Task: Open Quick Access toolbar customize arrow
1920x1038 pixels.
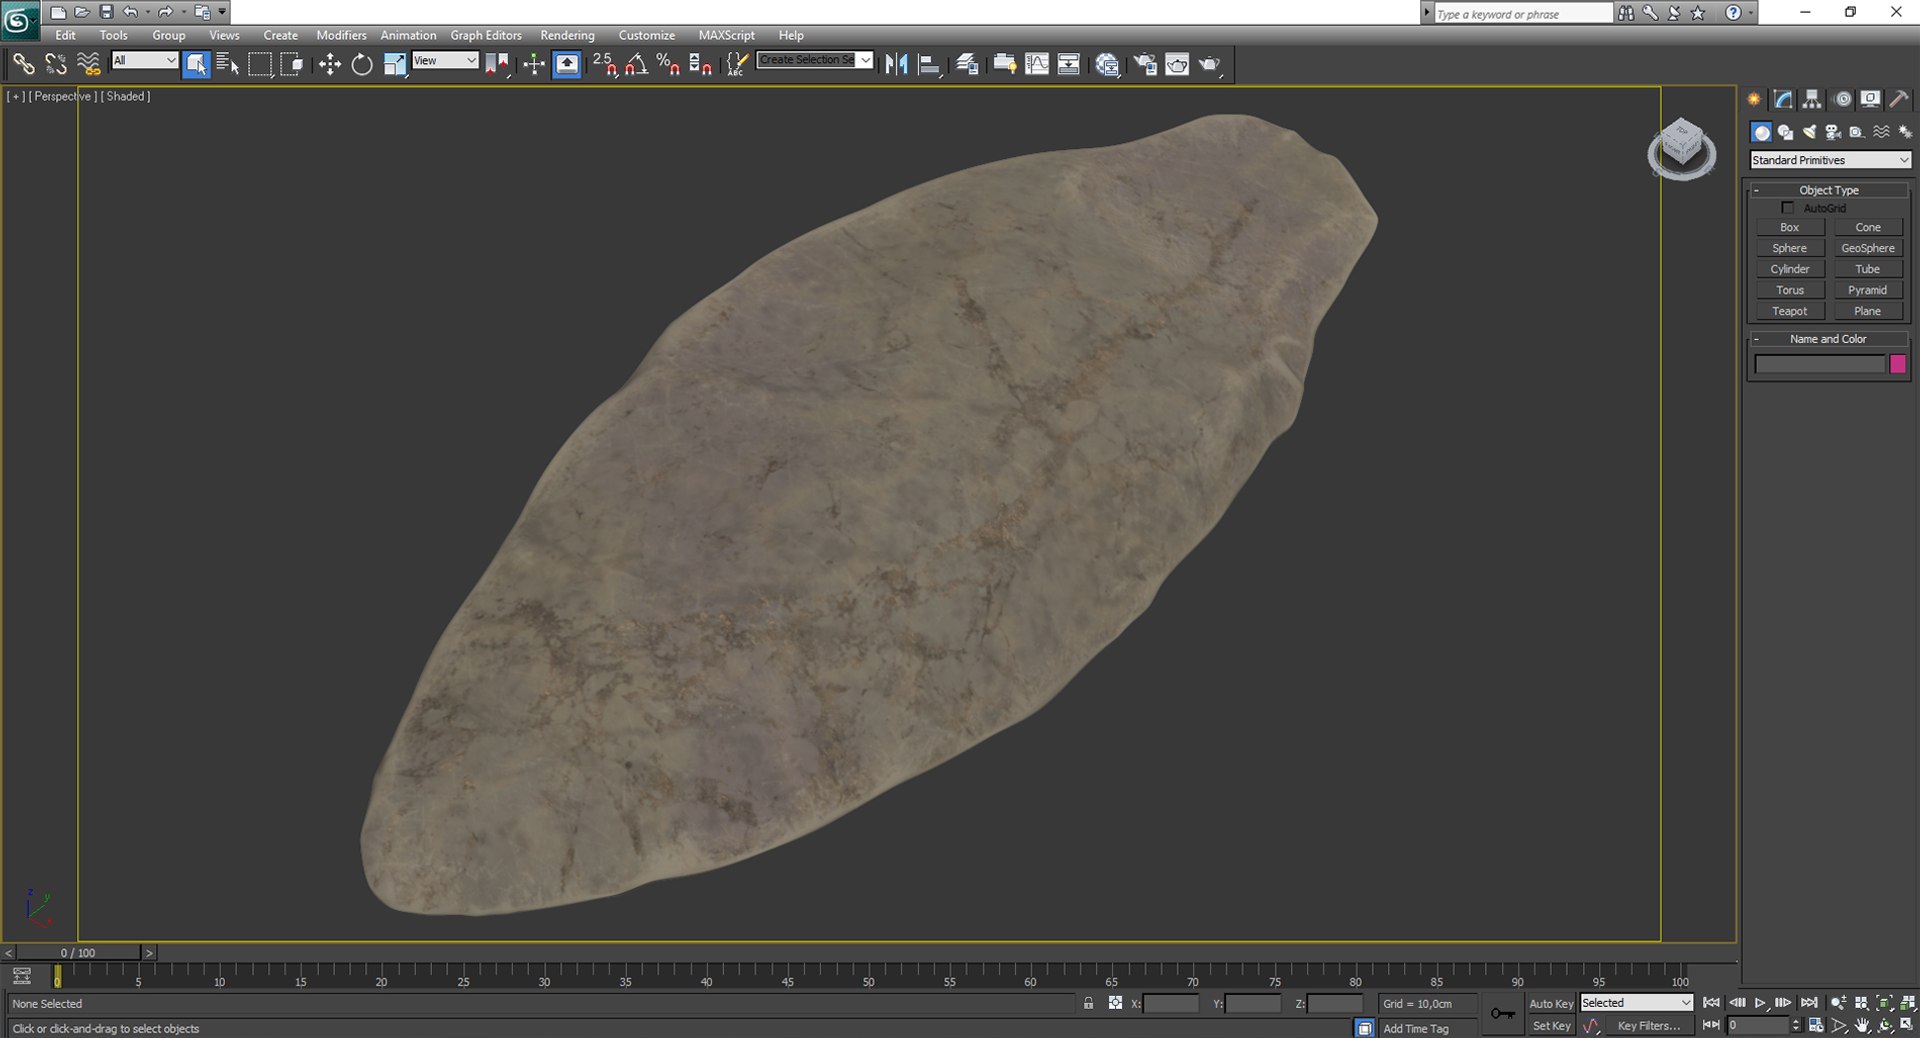Action: tap(222, 12)
